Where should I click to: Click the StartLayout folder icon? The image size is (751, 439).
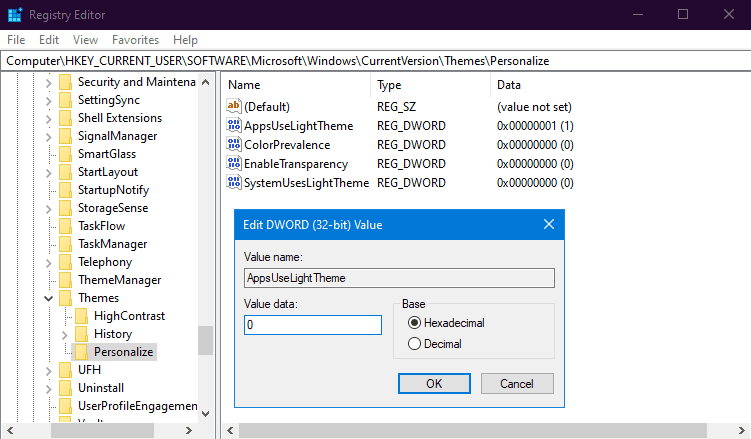pos(66,172)
